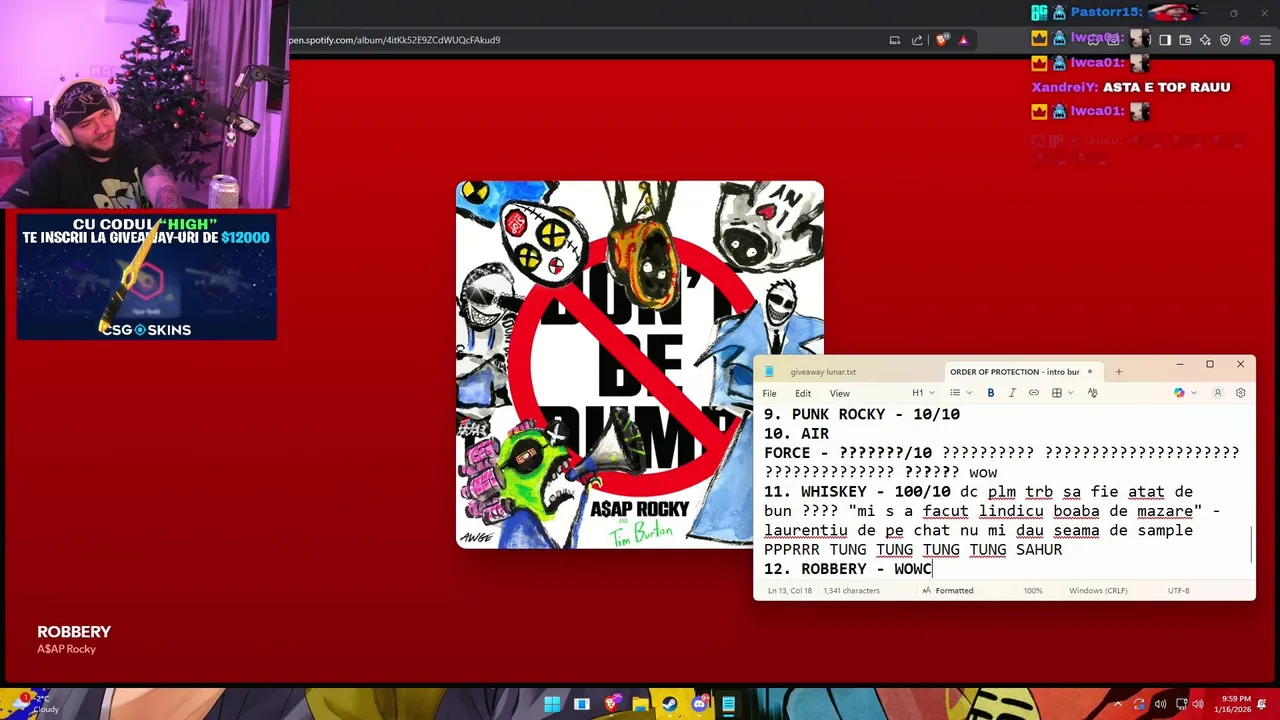Open Brave Wallet icon in the toolbar
Image resolution: width=1280 pixels, height=720 pixels.
tap(1185, 40)
